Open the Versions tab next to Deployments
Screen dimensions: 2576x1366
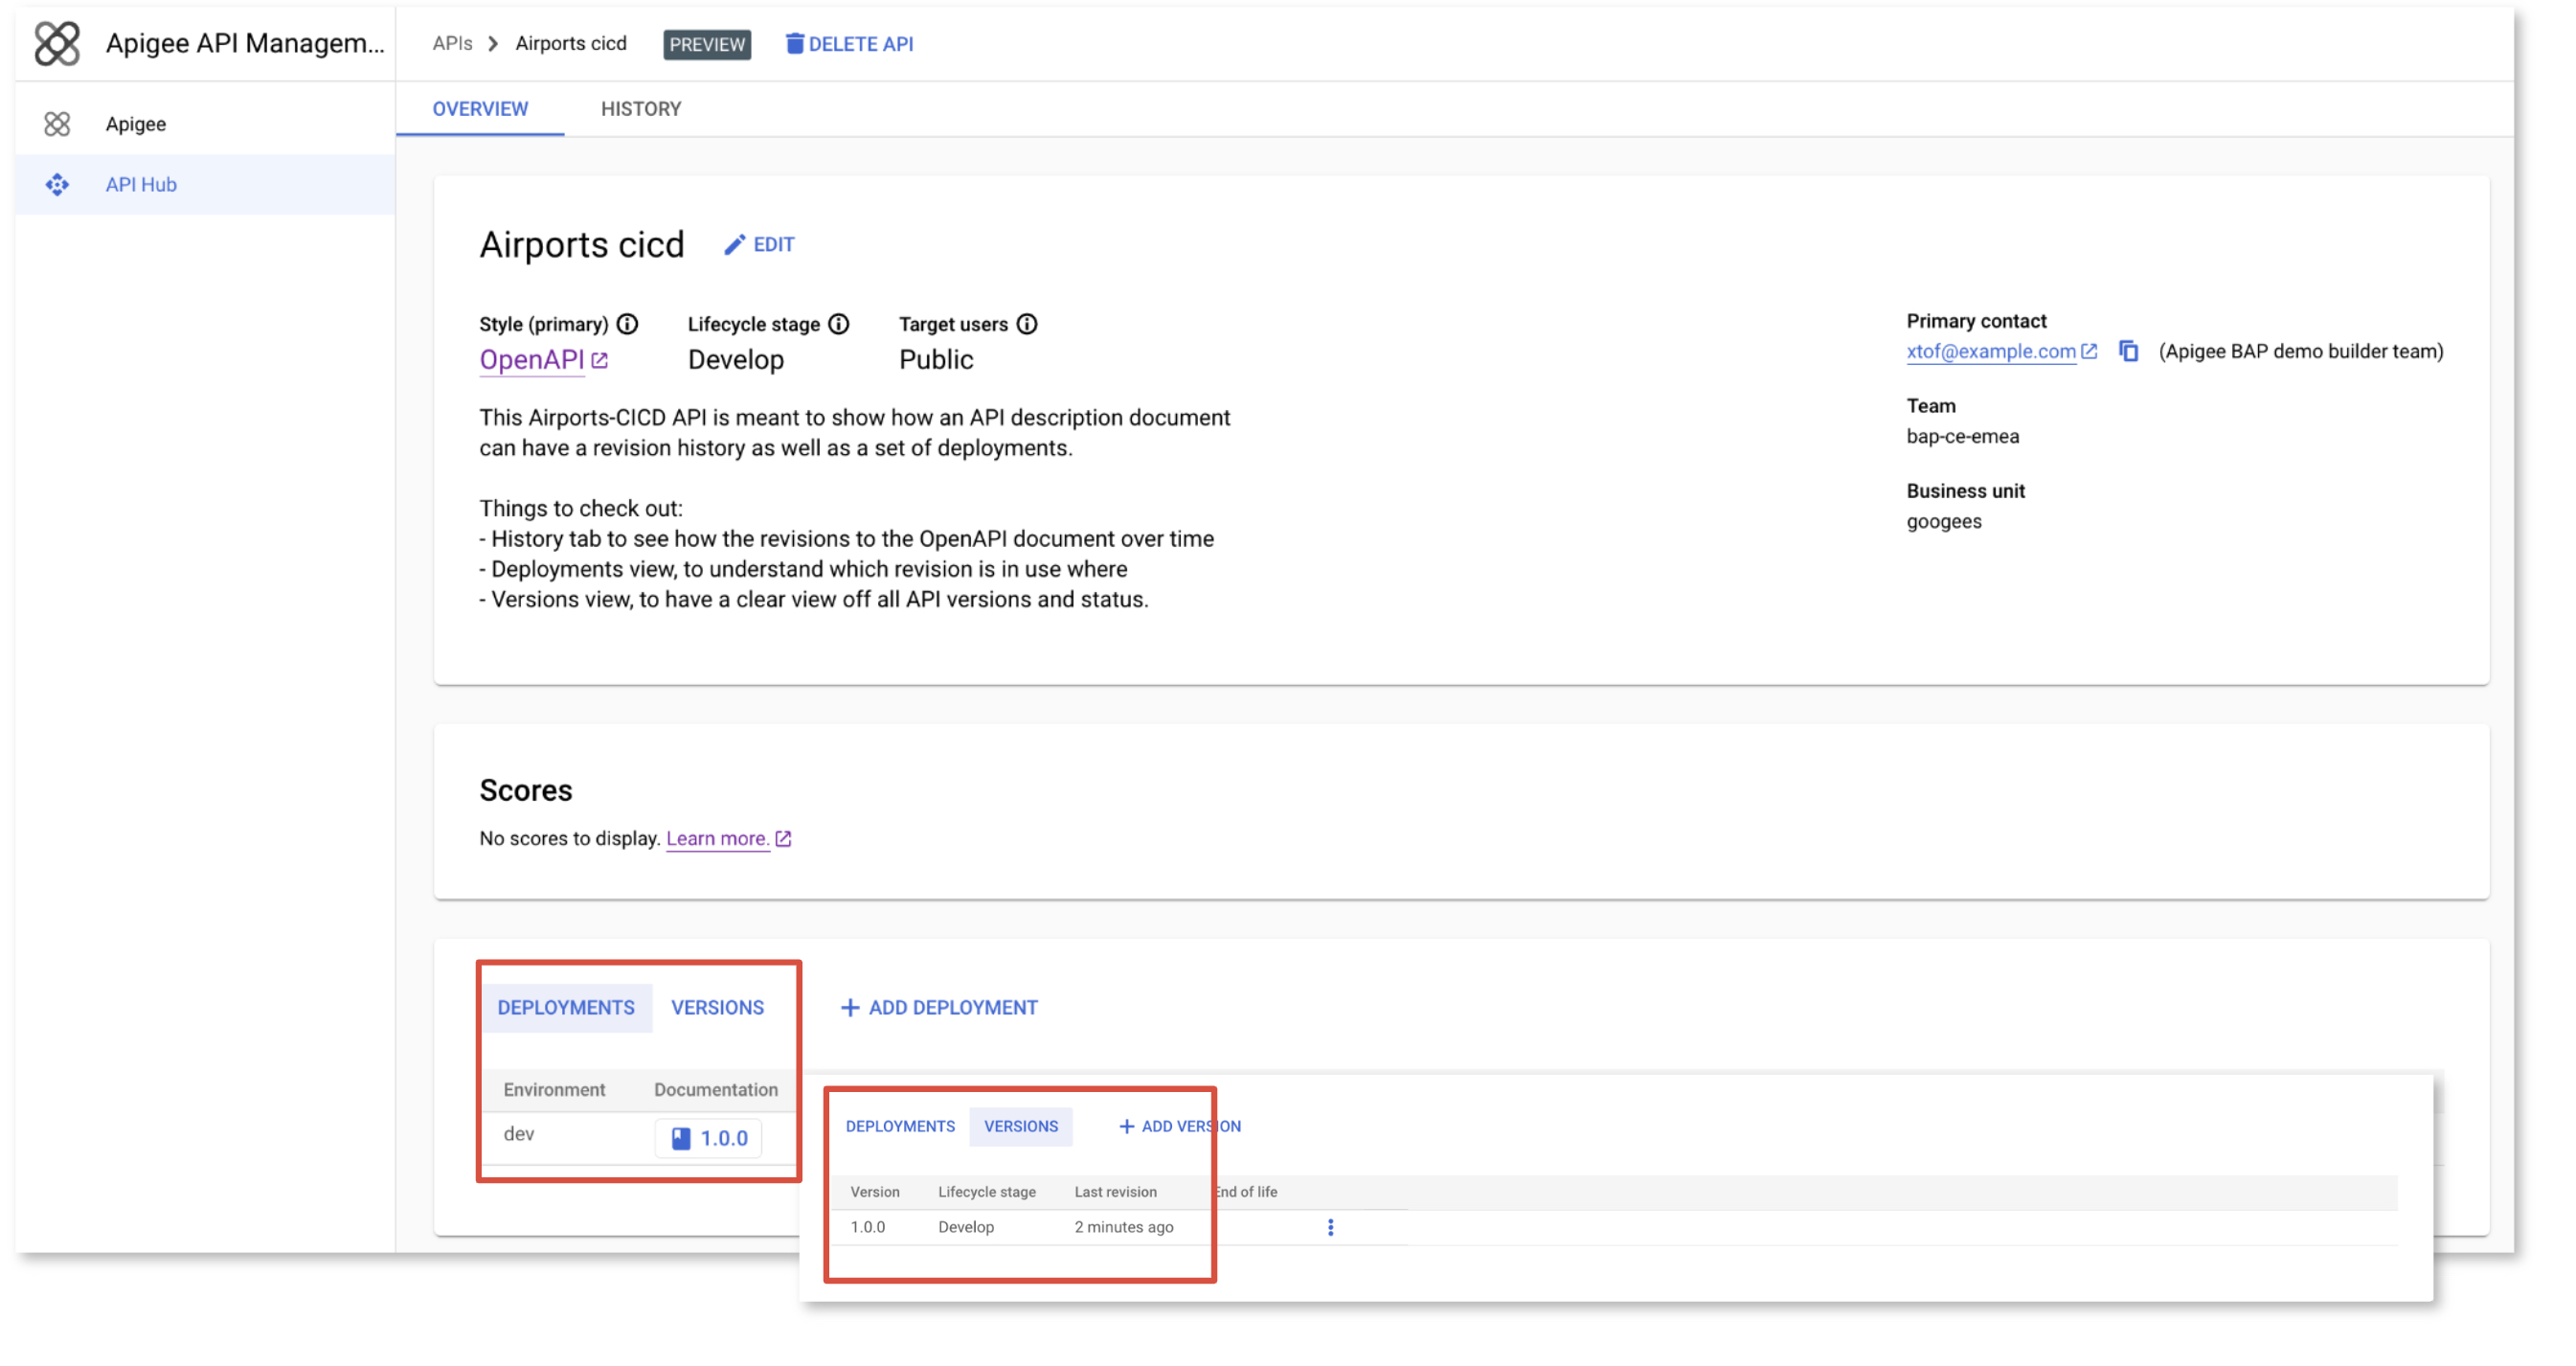pos(717,1007)
